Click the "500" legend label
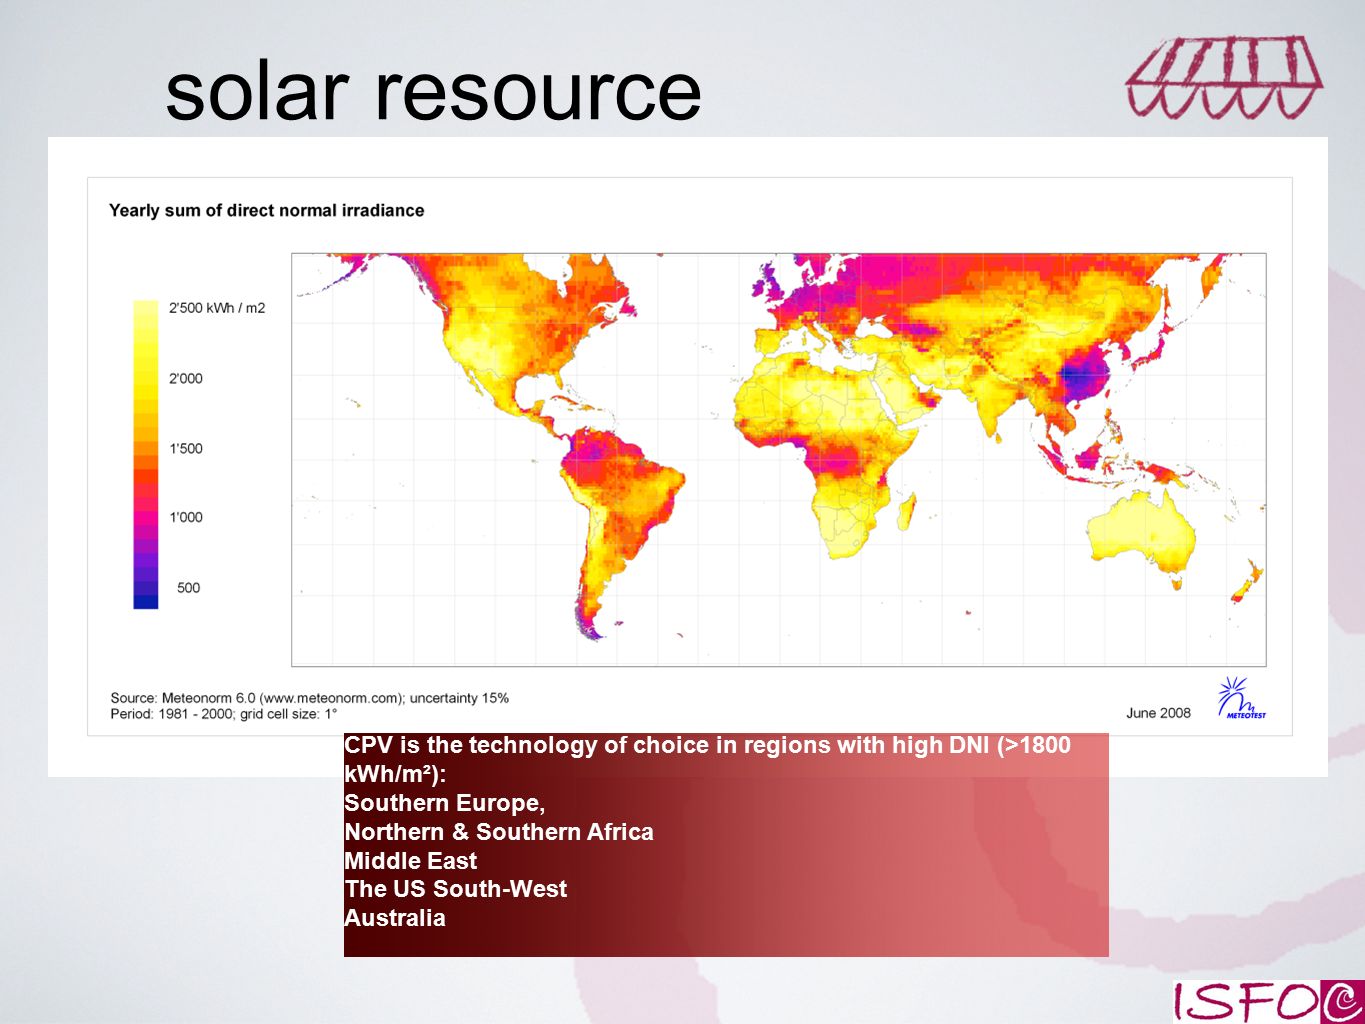Viewport: 1365px width, 1024px height. 188,587
